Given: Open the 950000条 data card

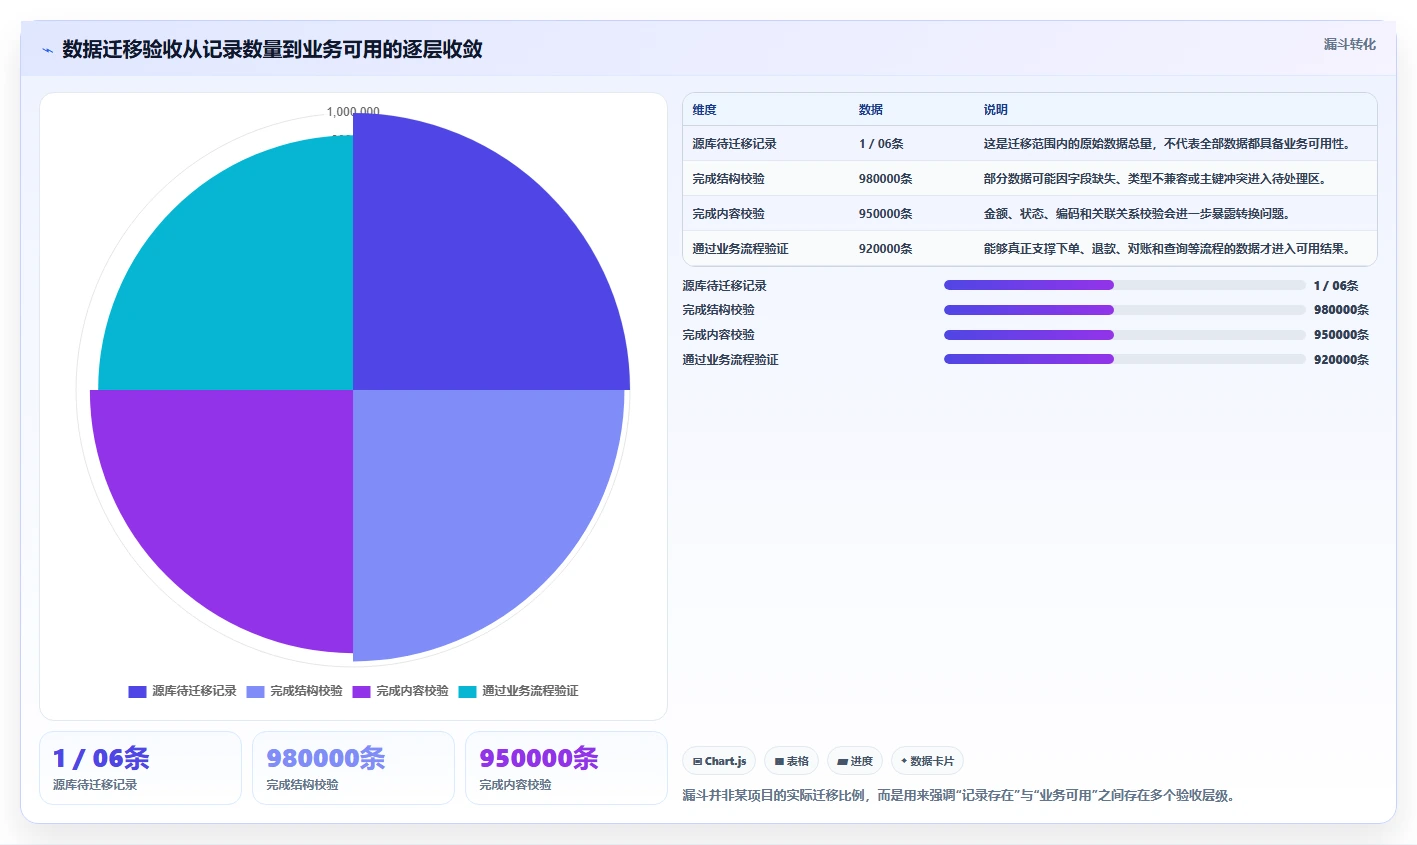Looking at the screenshot, I should pyautogui.click(x=566, y=768).
